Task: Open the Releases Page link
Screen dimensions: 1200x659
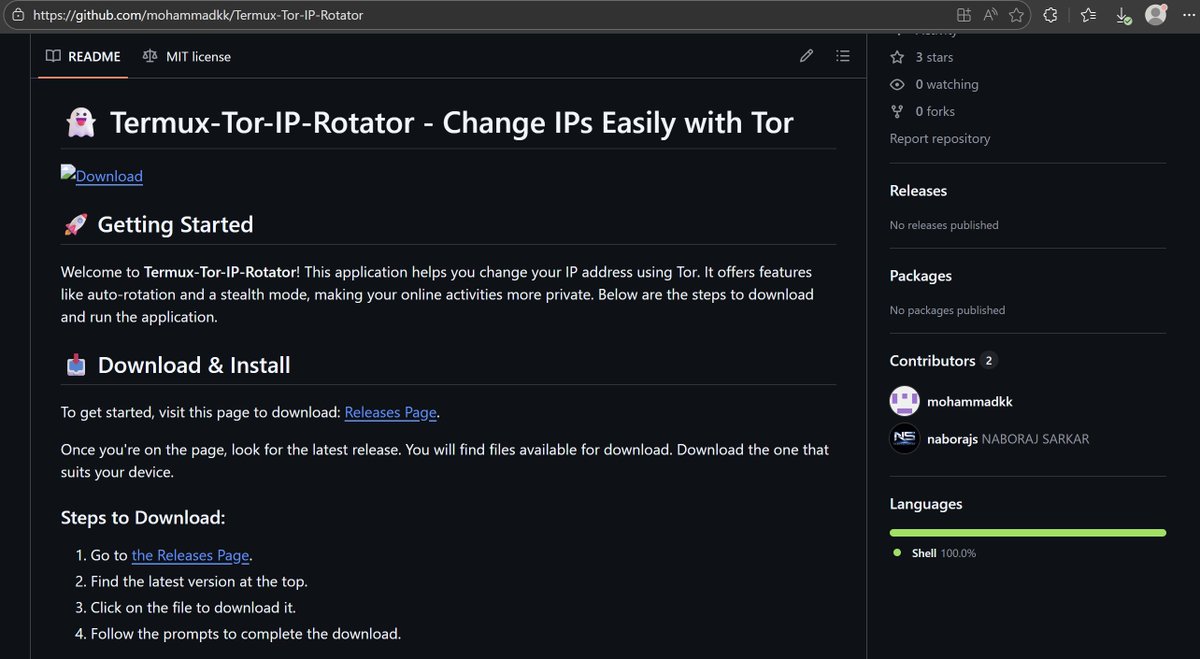Action: (391, 412)
